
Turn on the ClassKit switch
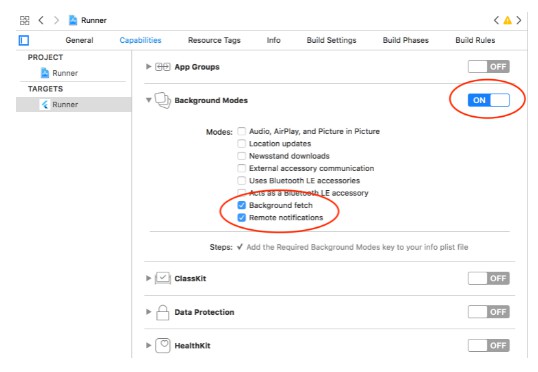(489, 278)
